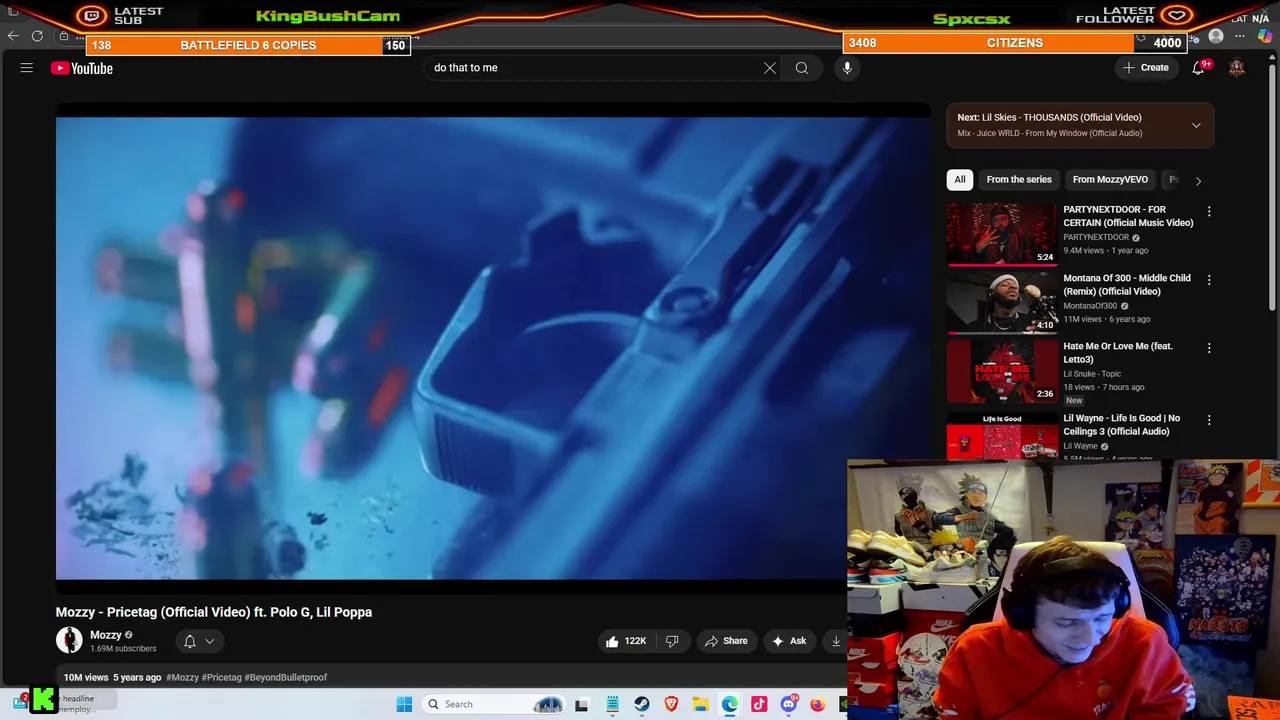The image size is (1280, 720).
Task: Open the Notepad icon on the taskbar
Action: pyautogui.click(x=612, y=704)
